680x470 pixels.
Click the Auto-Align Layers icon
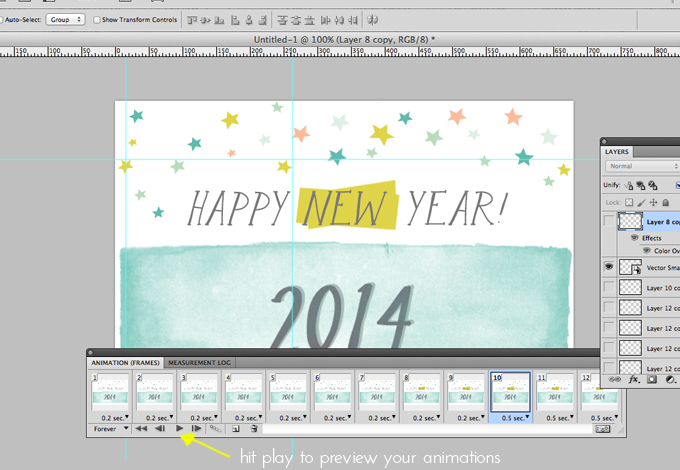pyautogui.click(x=373, y=20)
